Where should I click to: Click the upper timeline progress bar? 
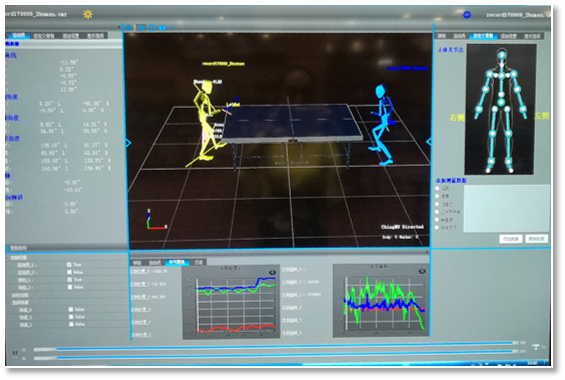(x=276, y=347)
